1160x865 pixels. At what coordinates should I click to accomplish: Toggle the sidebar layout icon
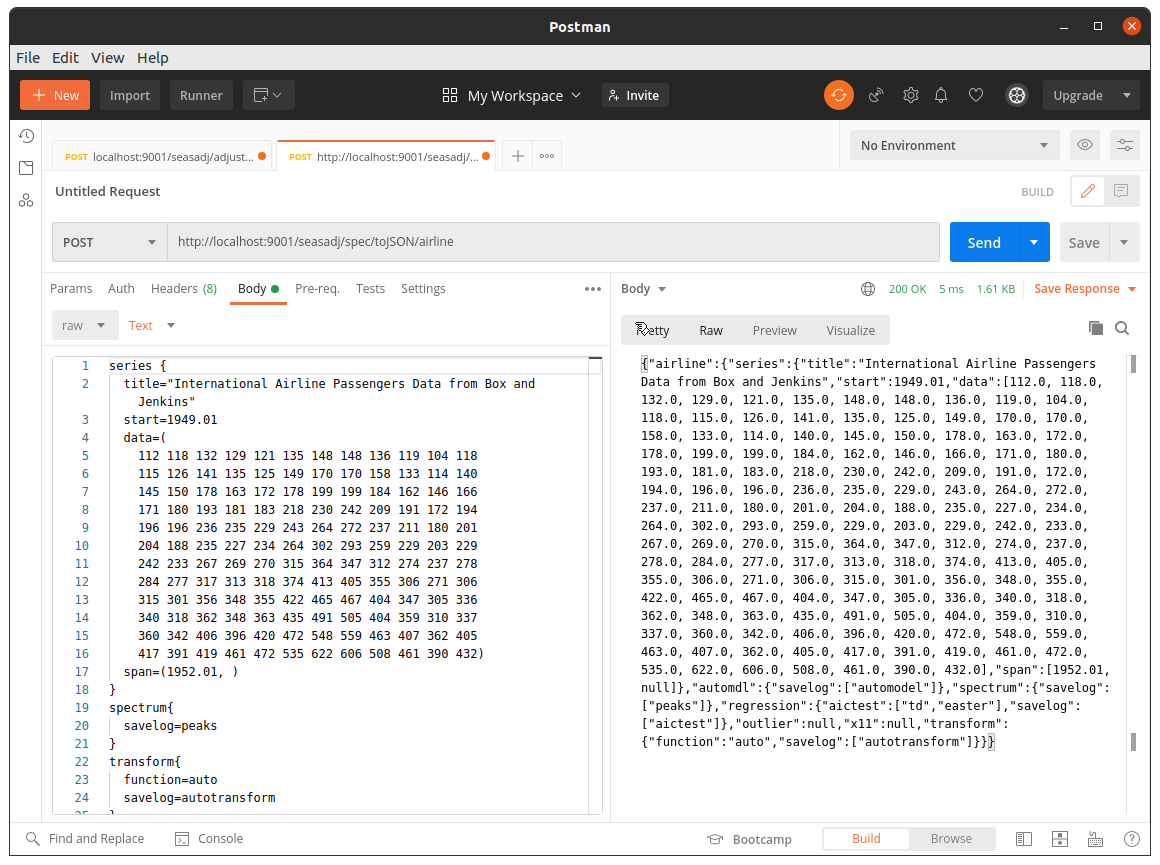[1024, 839]
